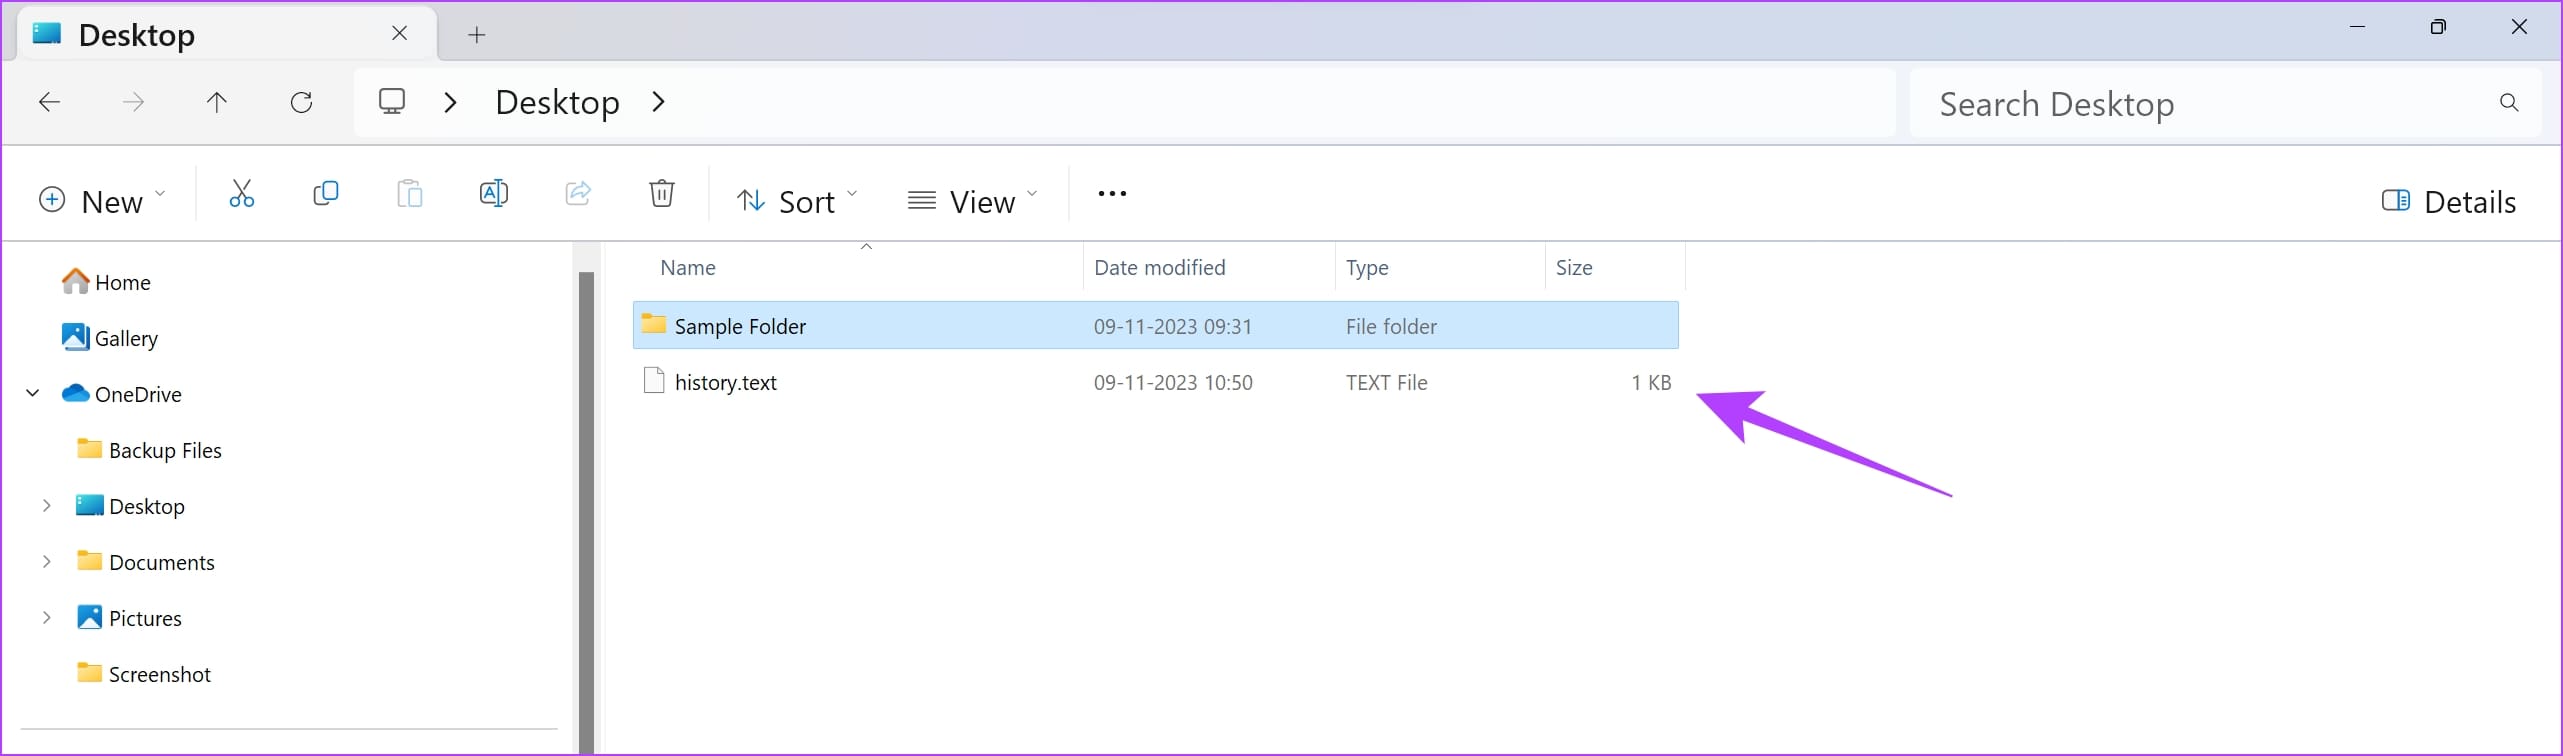Open Pictures folder in navigation pane
Screen dimensions: 2563x756
(x=130, y=618)
